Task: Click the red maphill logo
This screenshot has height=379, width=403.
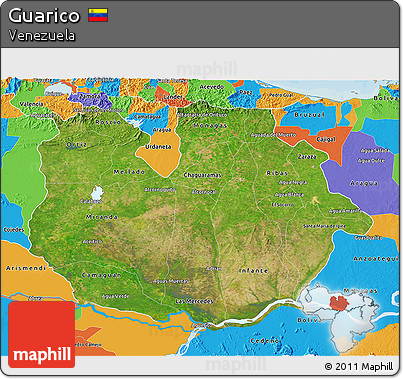Action: click(x=42, y=335)
